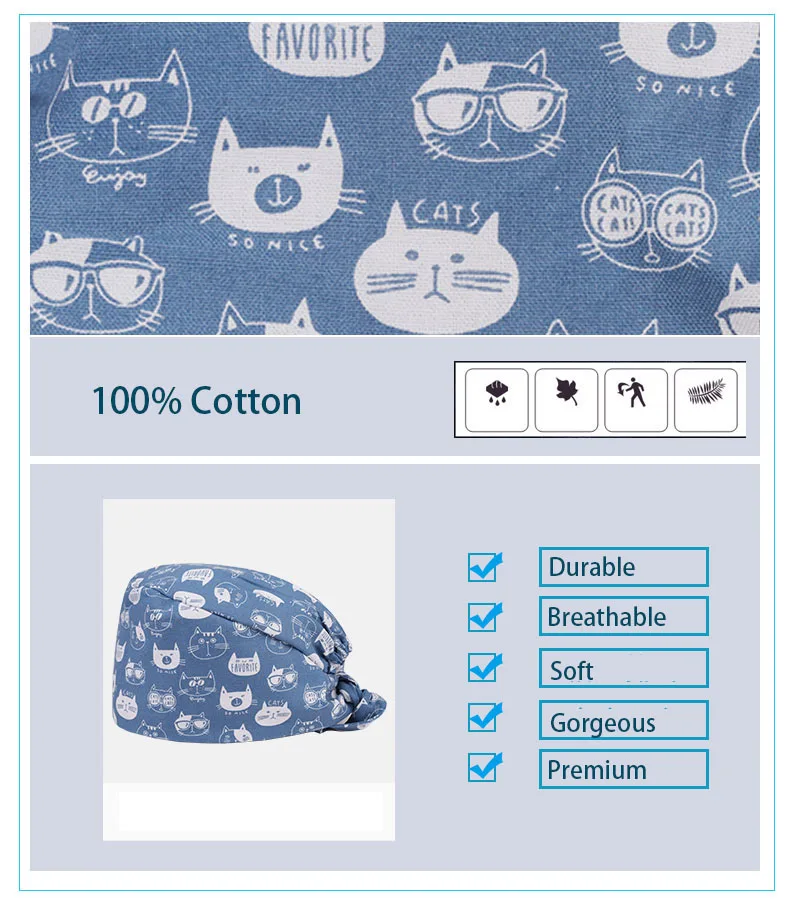
Task: Toggle the checkbox beside Durable
Action: [484, 567]
